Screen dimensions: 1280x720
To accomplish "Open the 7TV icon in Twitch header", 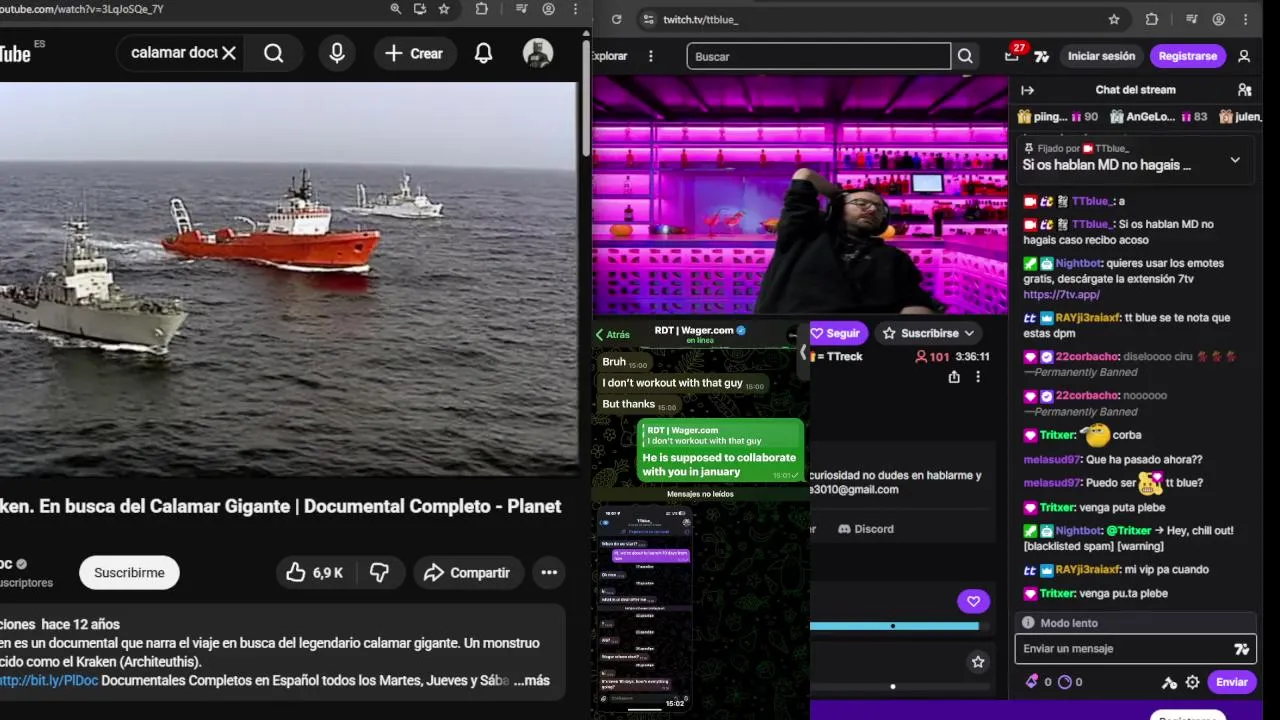I will [x=1042, y=57].
